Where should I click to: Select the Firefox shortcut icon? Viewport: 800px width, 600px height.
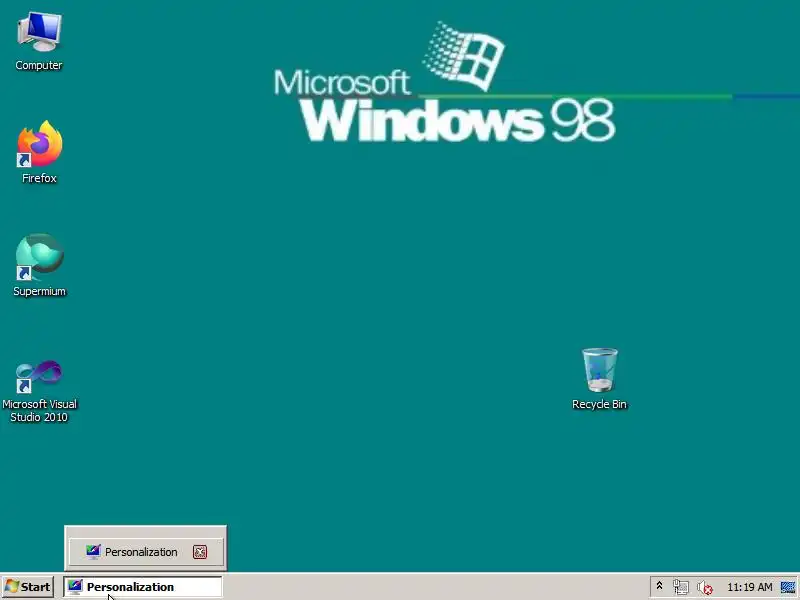39,152
